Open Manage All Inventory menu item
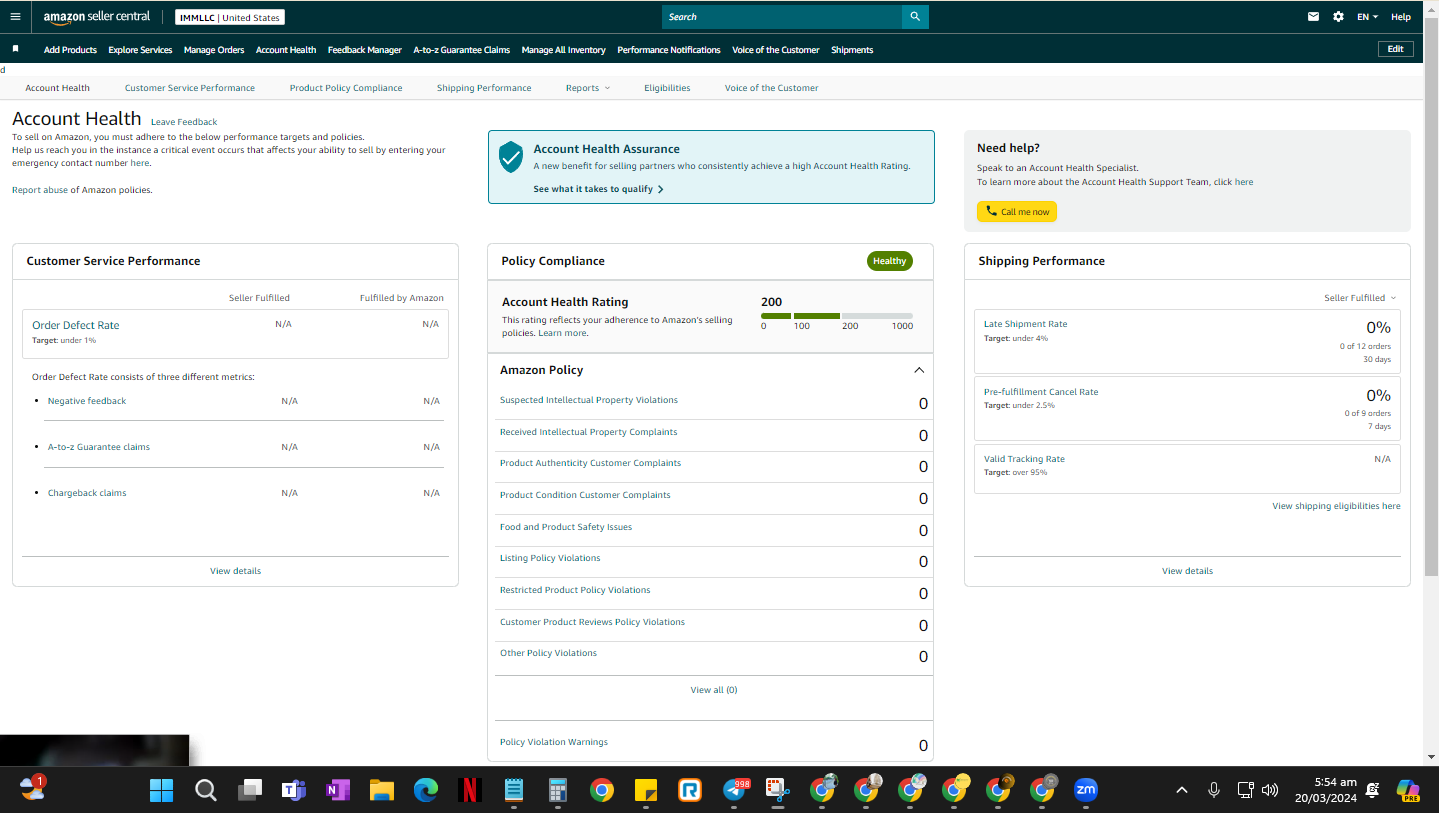Image resolution: width=1439 pixels, height=813 pixels. [x=564, y=50]
